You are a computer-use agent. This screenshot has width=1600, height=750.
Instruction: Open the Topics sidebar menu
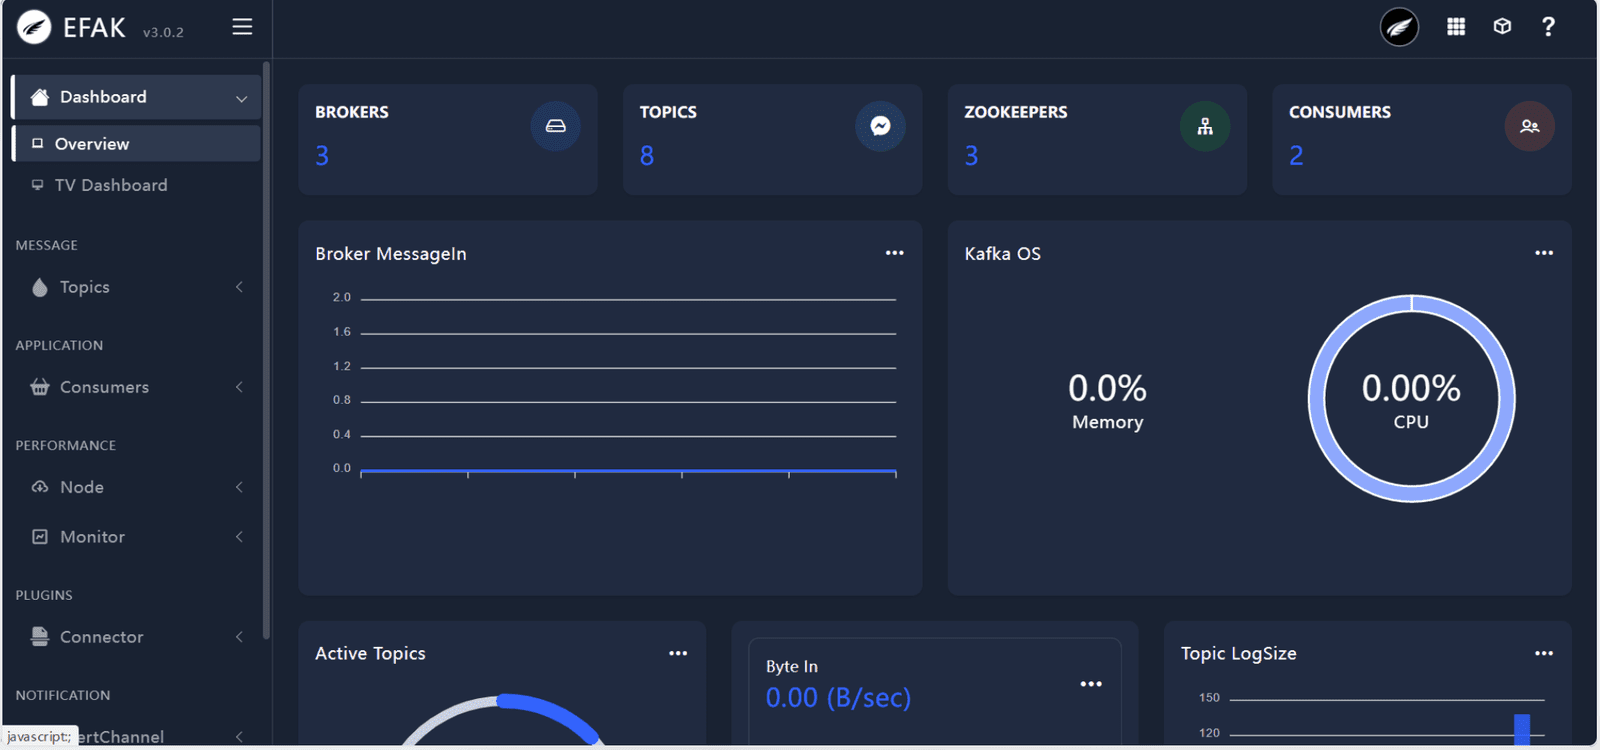pyautogui.click(x=136, y=287)
